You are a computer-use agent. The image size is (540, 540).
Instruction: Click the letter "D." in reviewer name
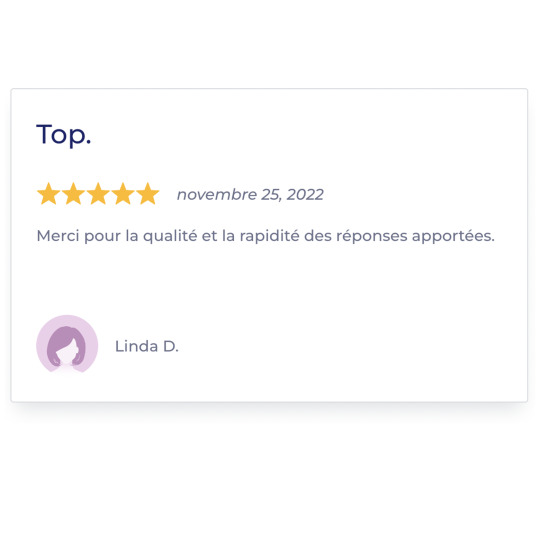click(171, 346)
